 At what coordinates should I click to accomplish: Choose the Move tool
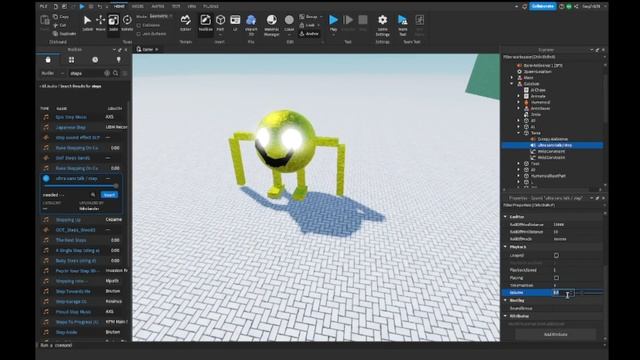pyautogui.click(x=100, y=23)
